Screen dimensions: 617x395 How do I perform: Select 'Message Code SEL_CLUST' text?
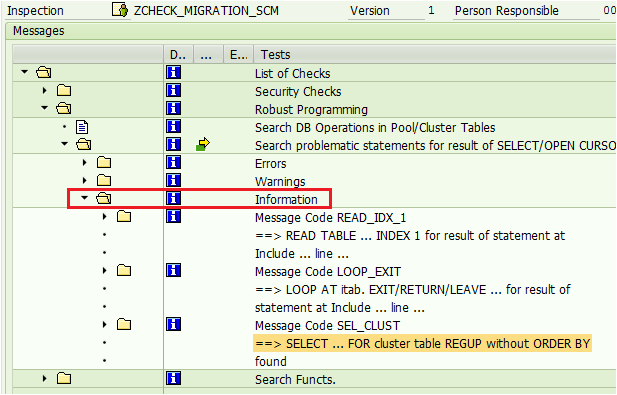point(327,326)
